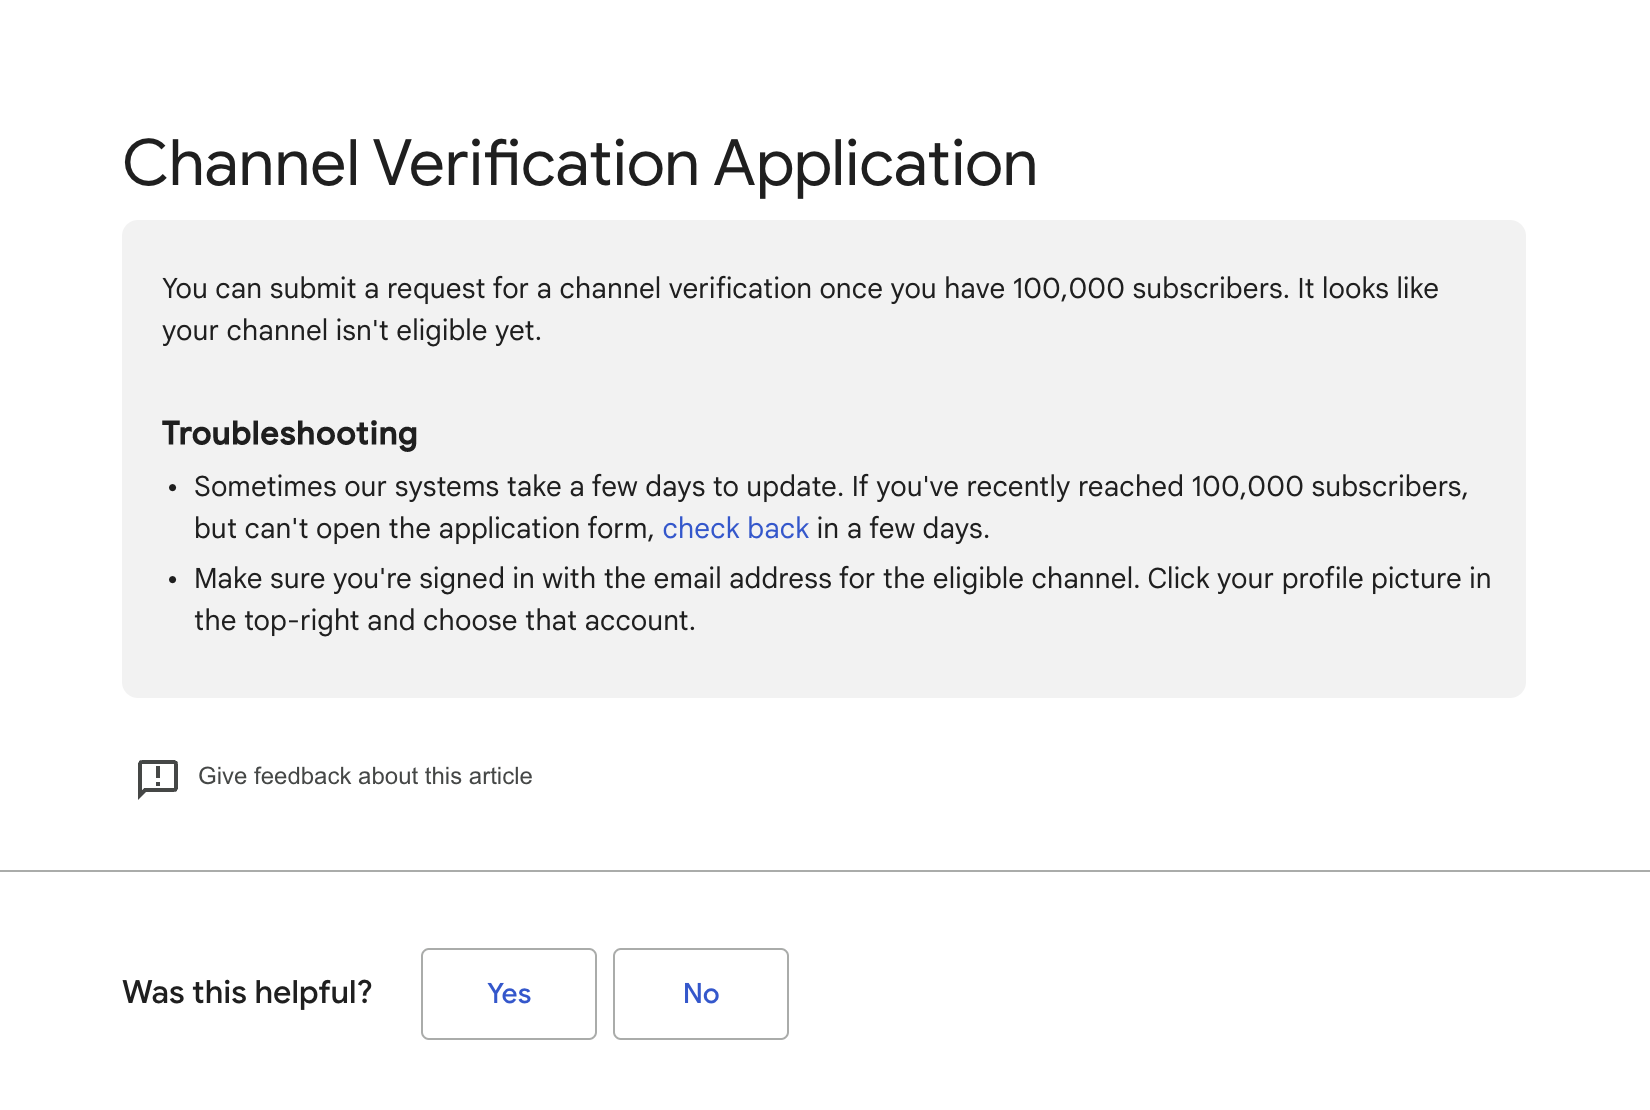
Task: Click "in a few days." after the link
Action: tap(903, 528)
